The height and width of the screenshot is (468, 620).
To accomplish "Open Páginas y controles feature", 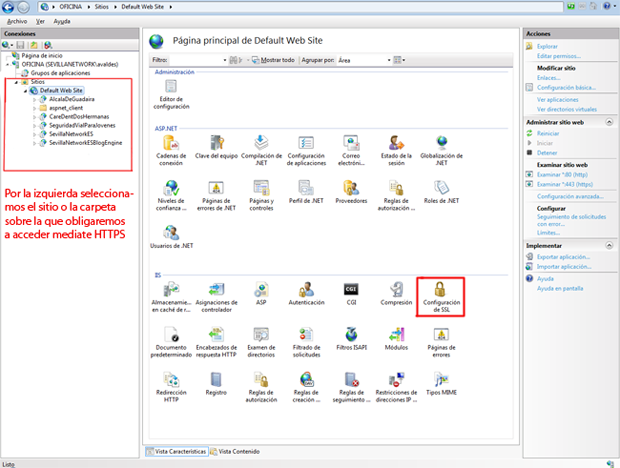I will tap(261, 195).
